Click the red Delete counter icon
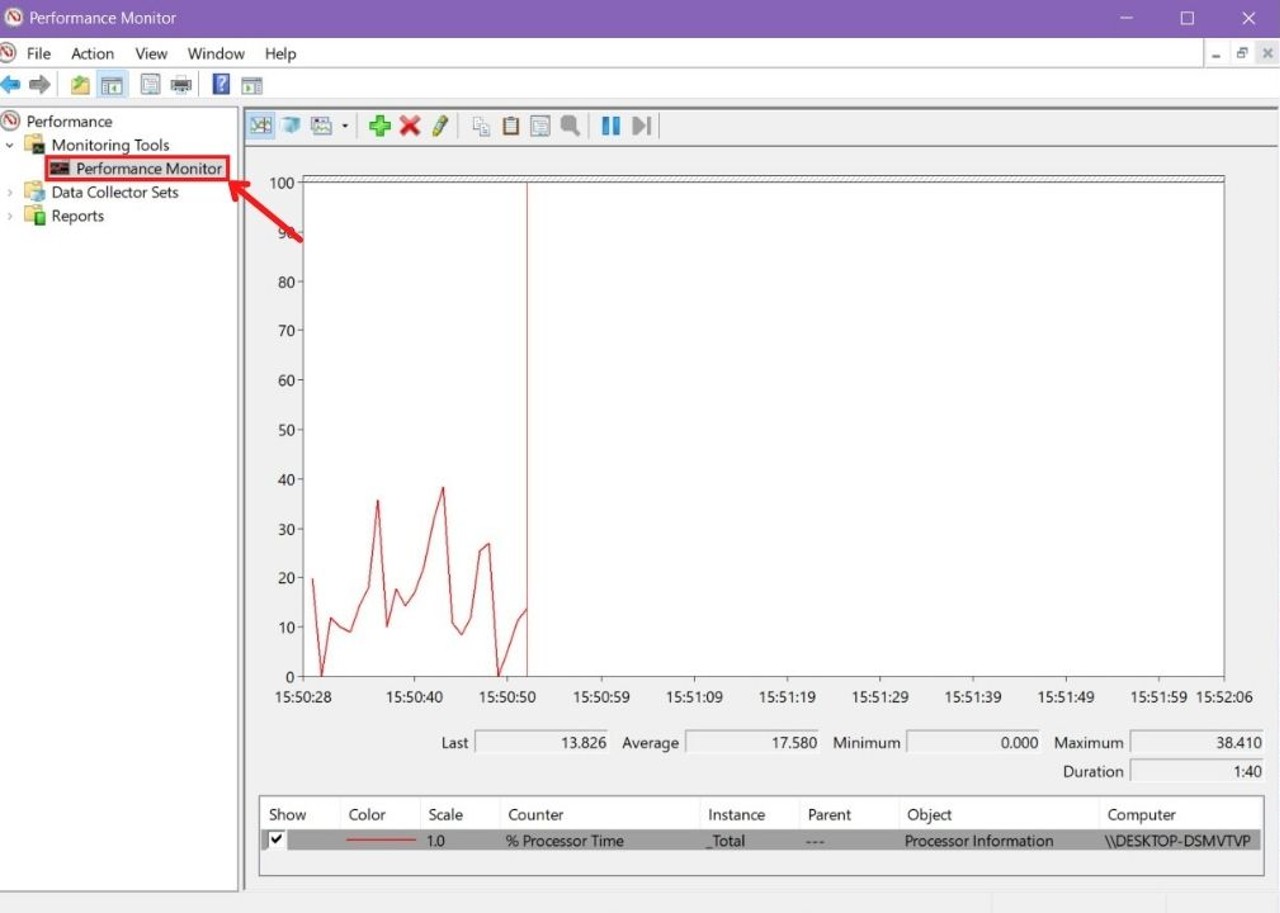Screen dimensions: 1280x913 [408, 125]
